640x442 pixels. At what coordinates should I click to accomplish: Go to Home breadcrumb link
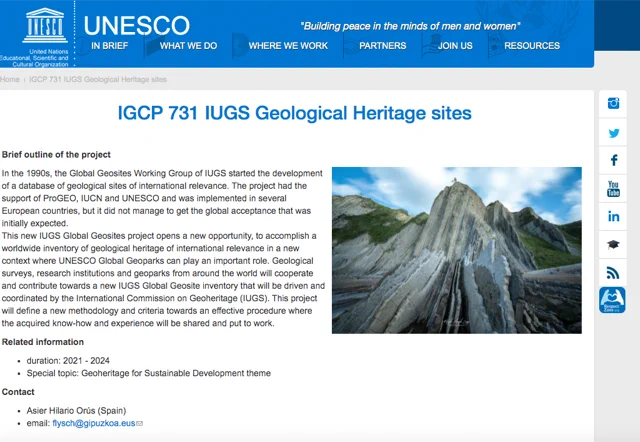[10, 79]
